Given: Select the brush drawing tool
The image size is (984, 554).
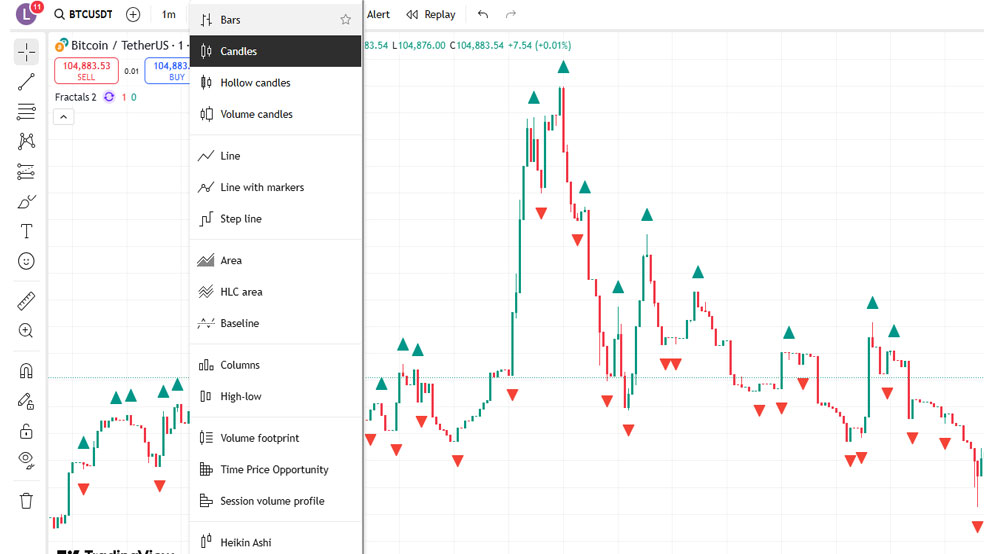Looking at the screenshot, I should tap(26, 201).
